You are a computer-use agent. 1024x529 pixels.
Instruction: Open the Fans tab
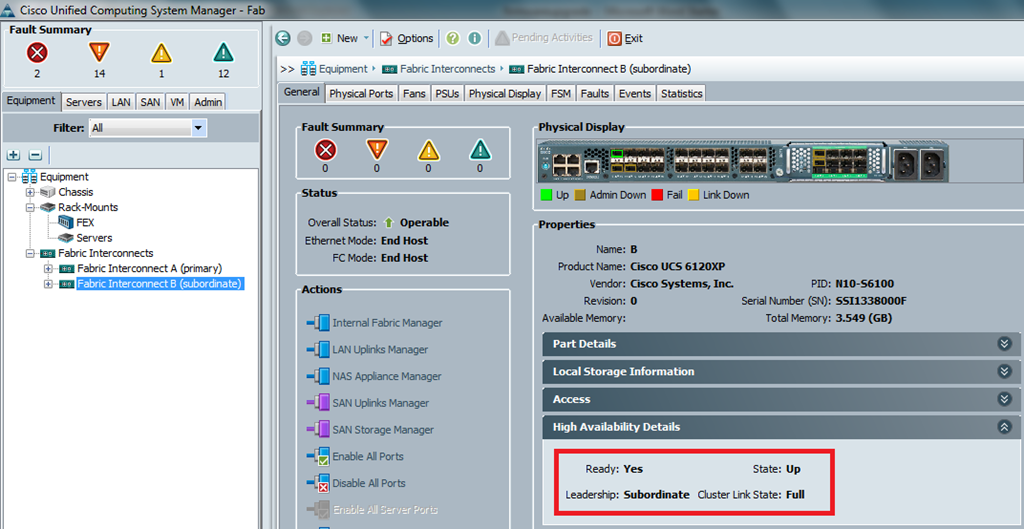(x=414, y=93)
